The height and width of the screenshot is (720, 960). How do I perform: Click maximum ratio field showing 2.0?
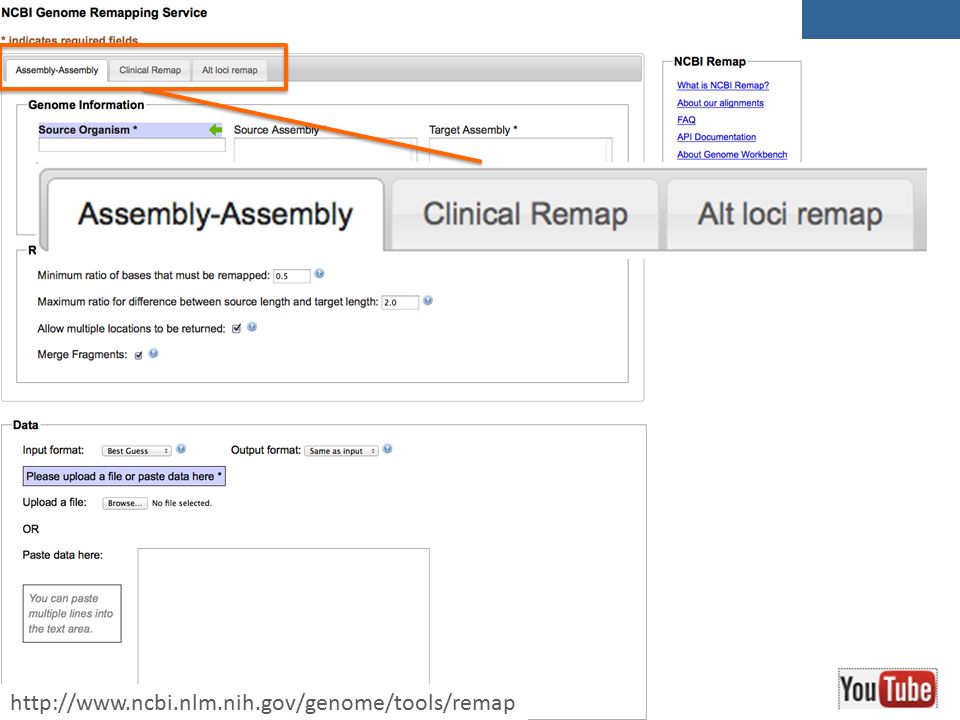[x=400, y=302]
